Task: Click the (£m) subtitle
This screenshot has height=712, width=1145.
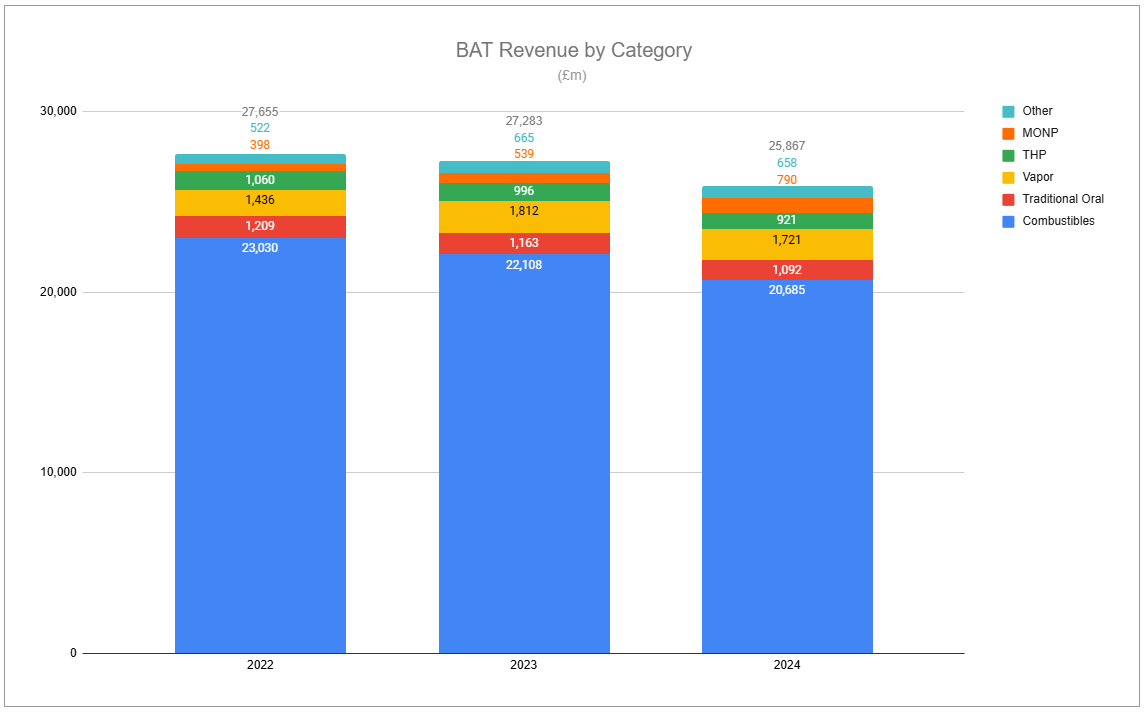Action: point(572,75)
